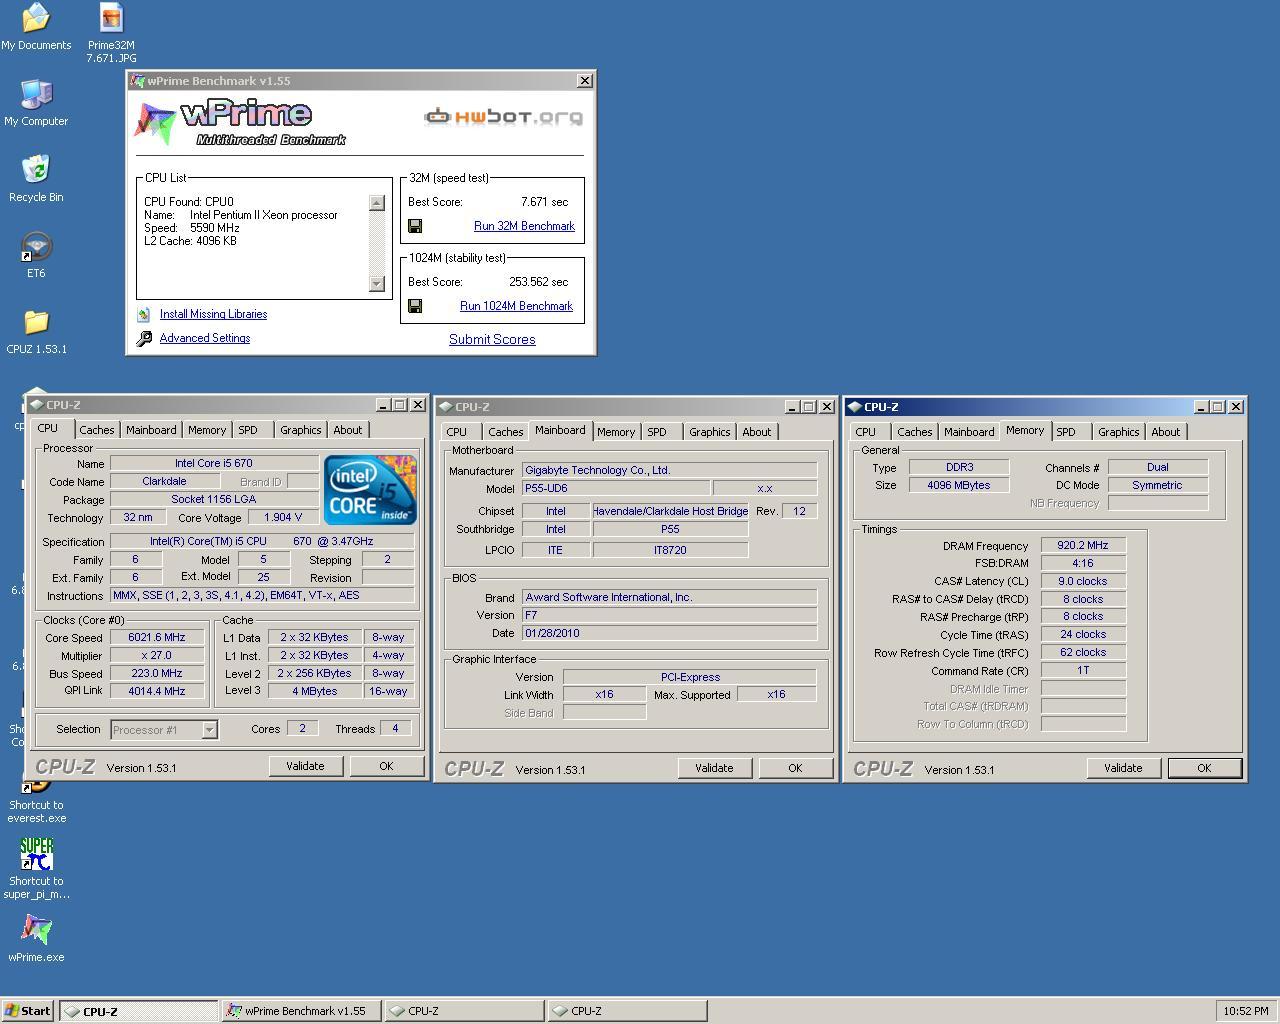Close the wPrime Benchmark window

pos(585,81)
